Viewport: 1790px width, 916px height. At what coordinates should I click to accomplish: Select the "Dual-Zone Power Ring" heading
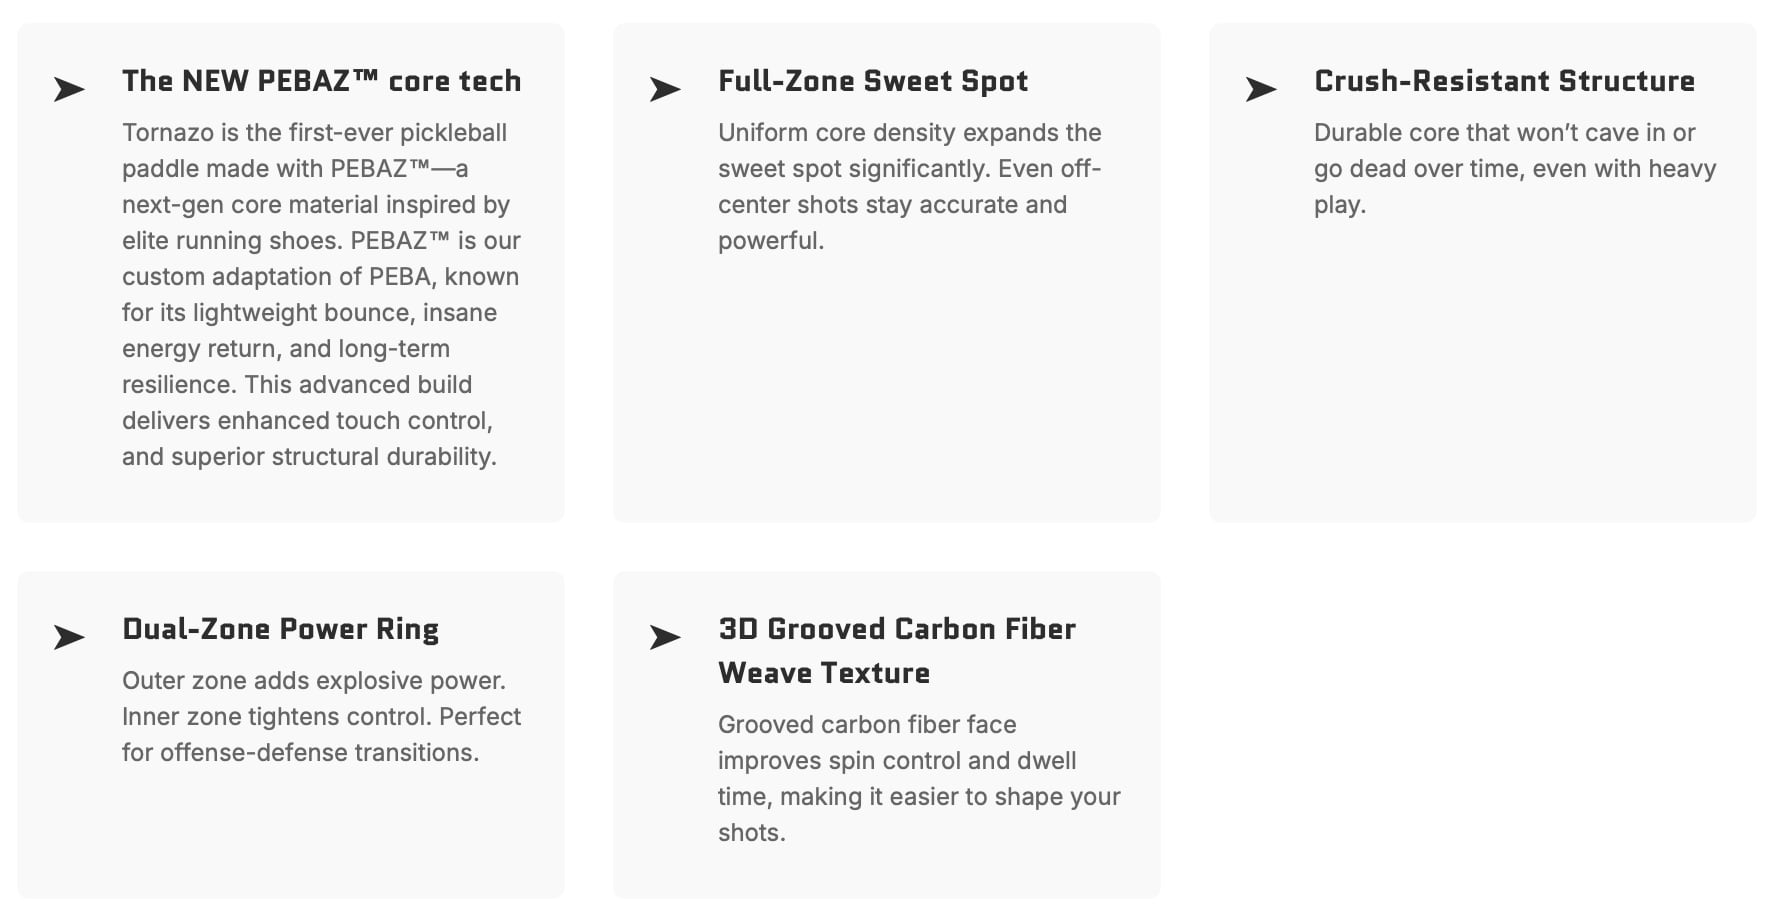coord(280,629)
